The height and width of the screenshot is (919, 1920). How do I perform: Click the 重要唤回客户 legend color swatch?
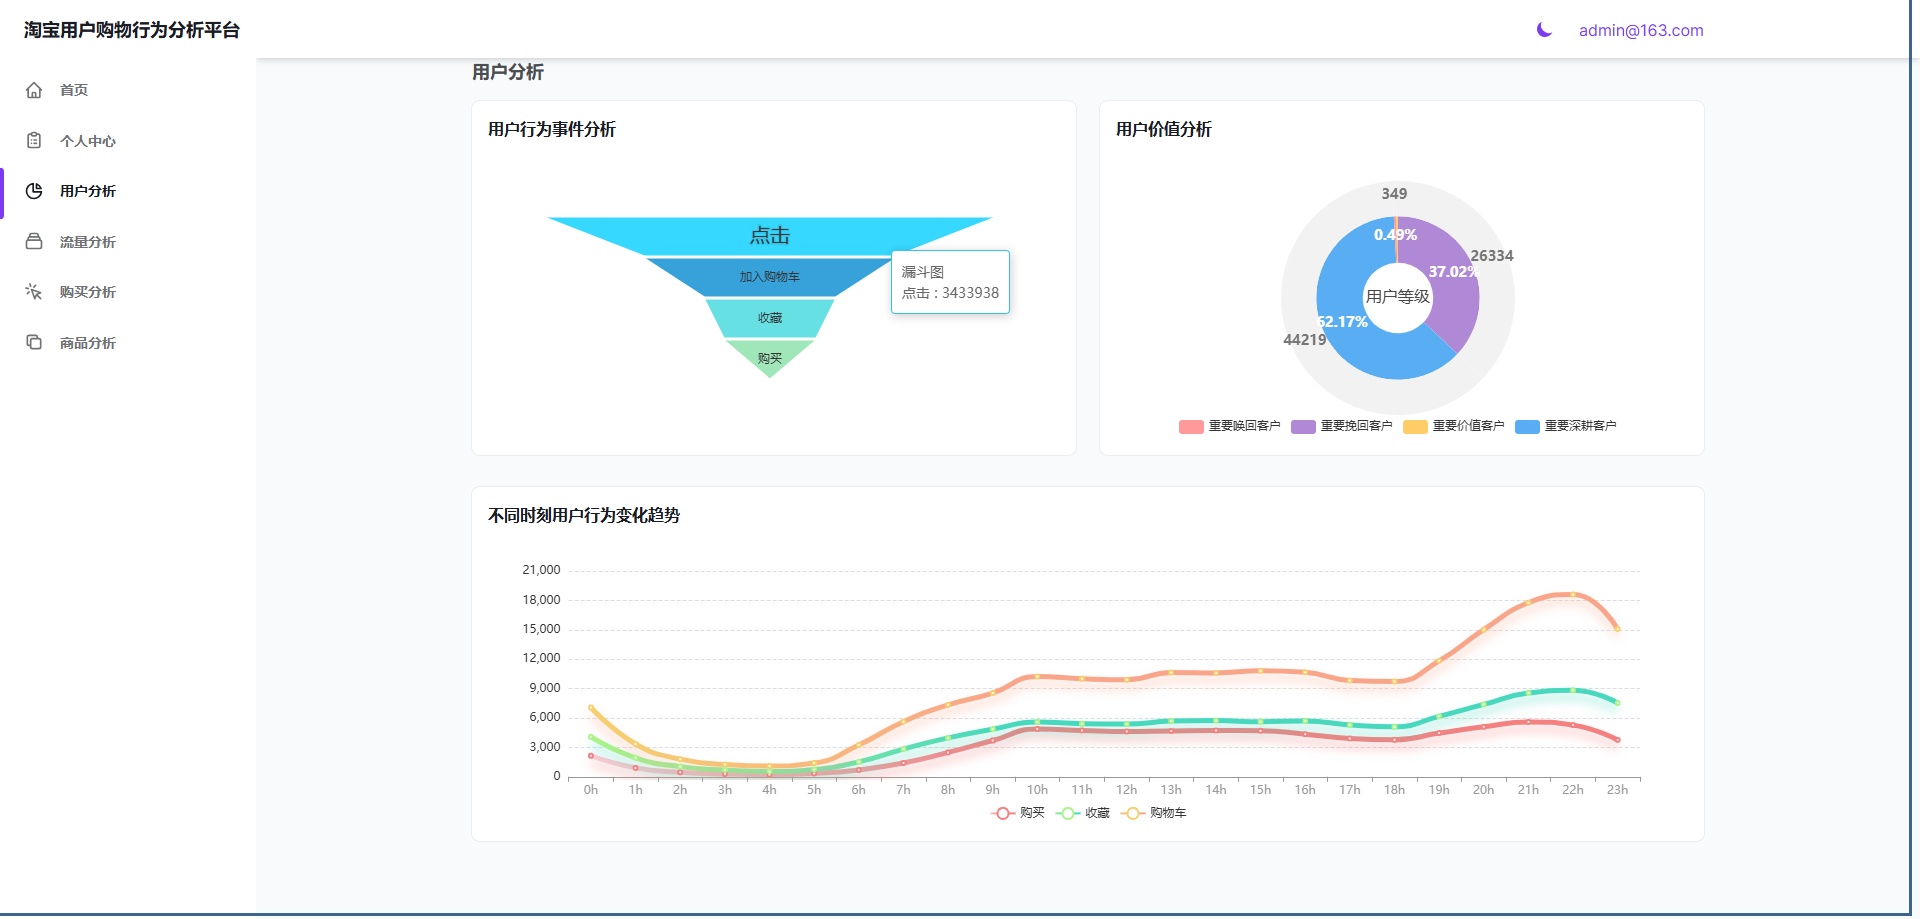tap(1191, 427)
